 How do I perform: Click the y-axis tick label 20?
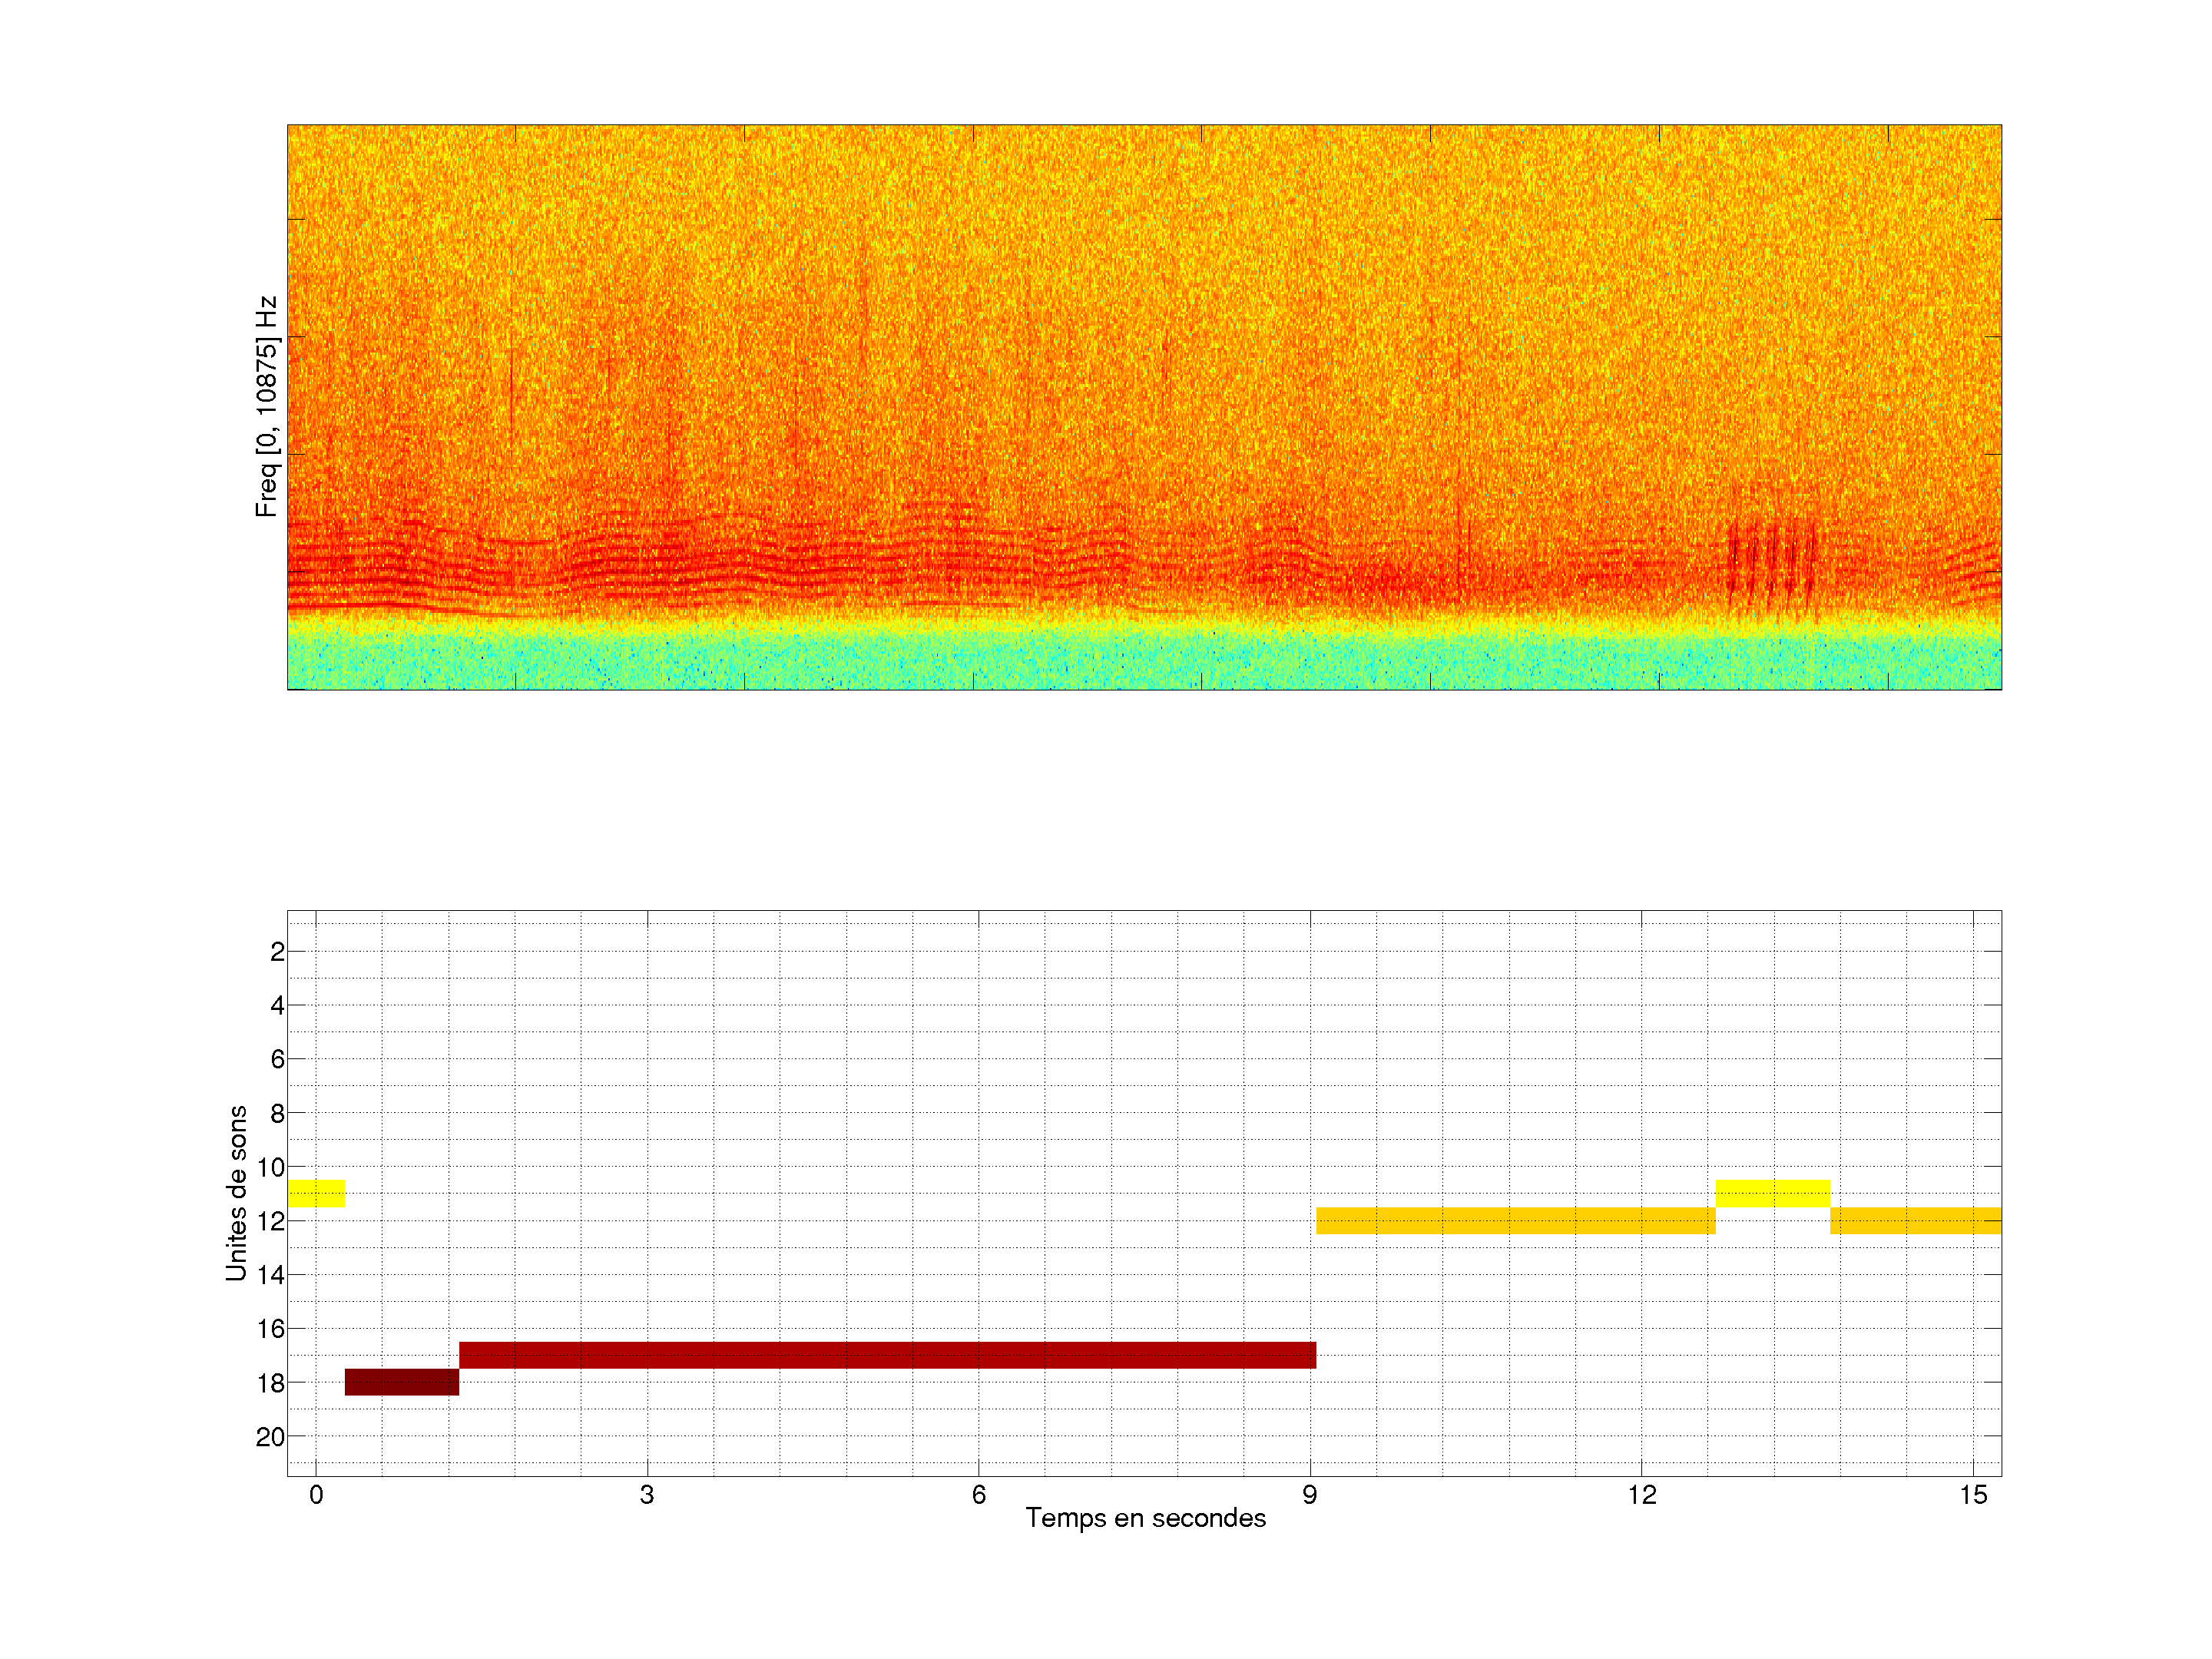pos(270,1437)
